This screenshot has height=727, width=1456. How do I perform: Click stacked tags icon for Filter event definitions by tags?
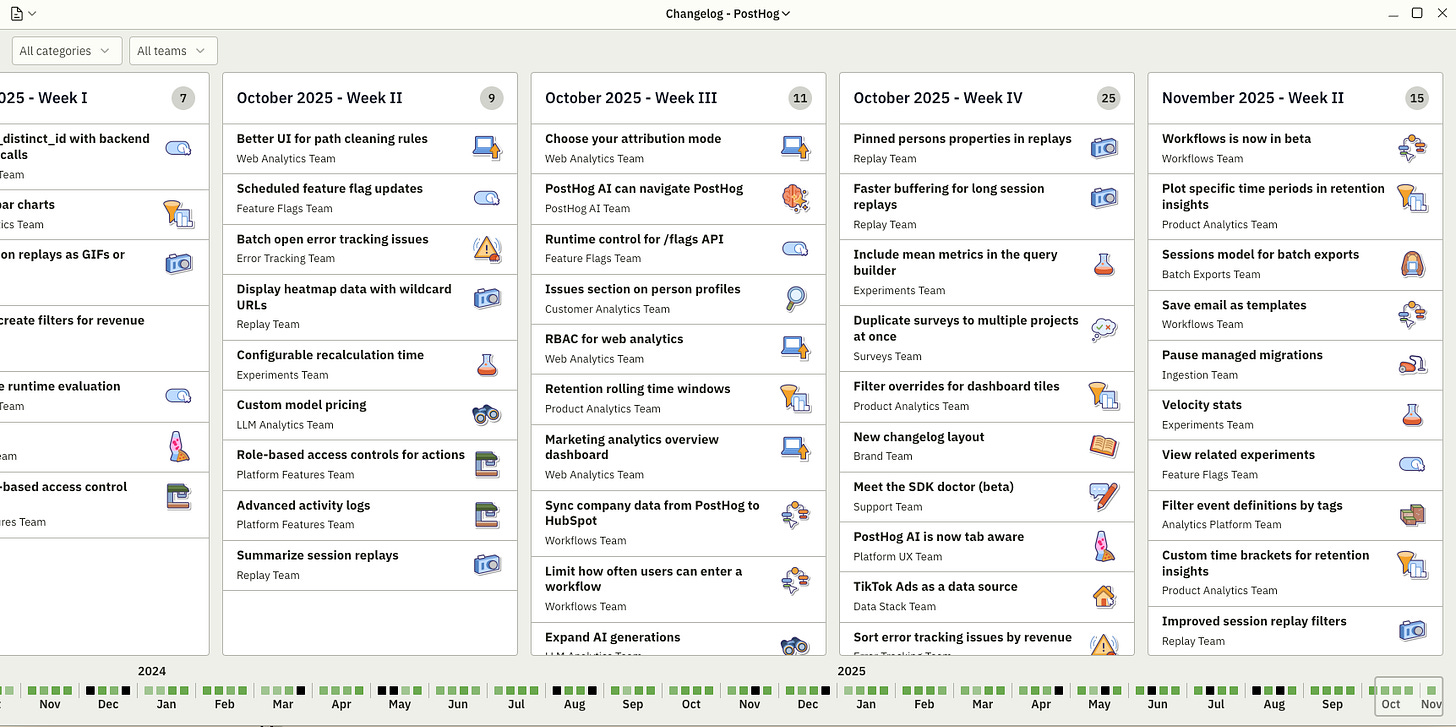pos(1412,514)
